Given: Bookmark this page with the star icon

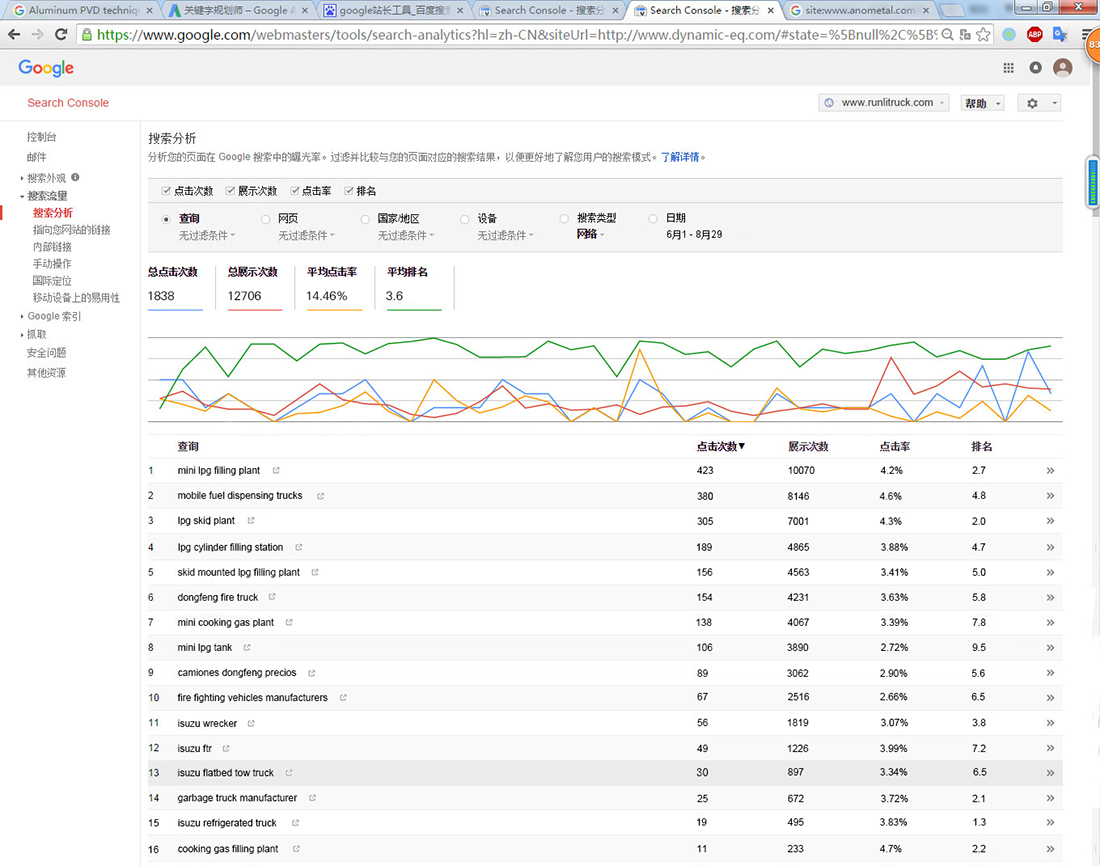Looking at the screenshot, I should click(984, 34).
